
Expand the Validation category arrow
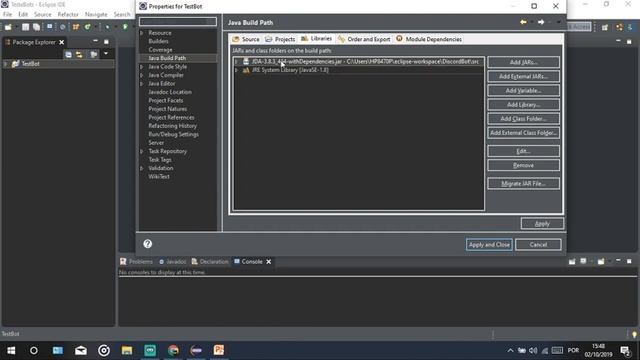pos(142,168)
